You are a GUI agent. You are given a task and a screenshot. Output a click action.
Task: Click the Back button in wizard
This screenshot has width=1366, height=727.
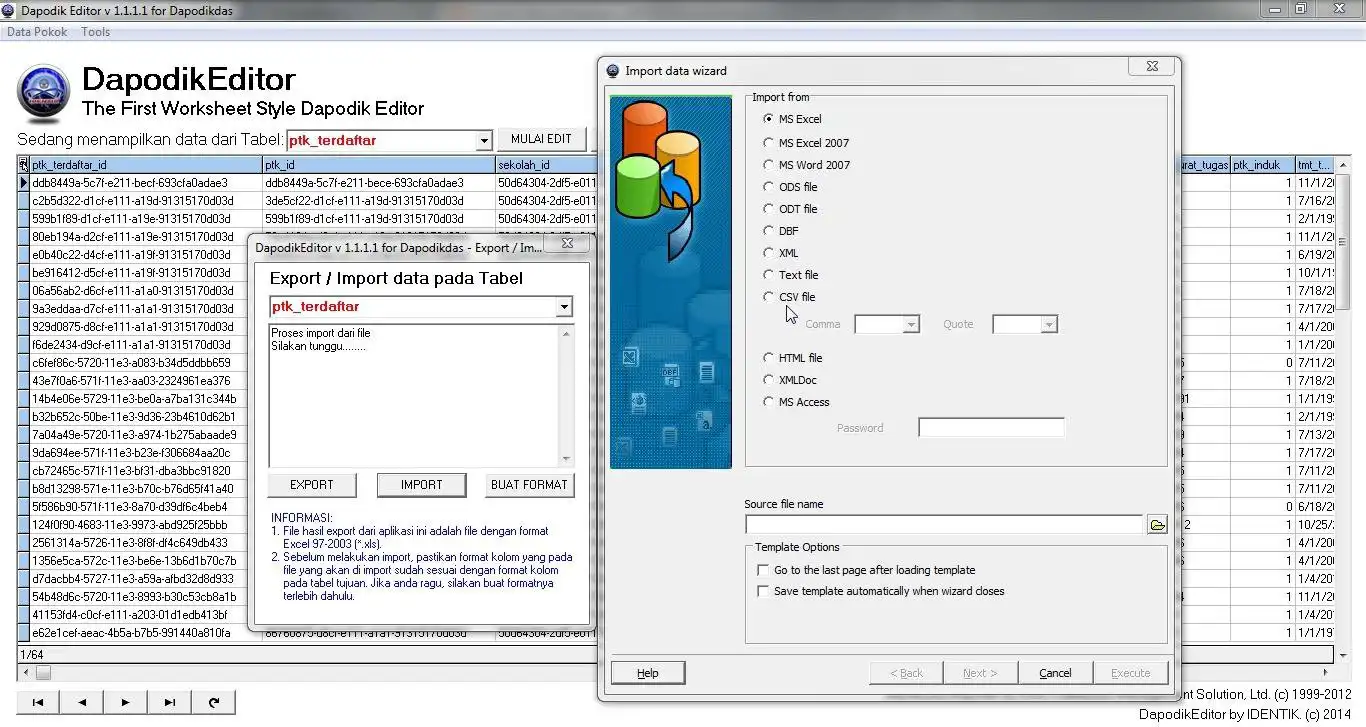907,673
